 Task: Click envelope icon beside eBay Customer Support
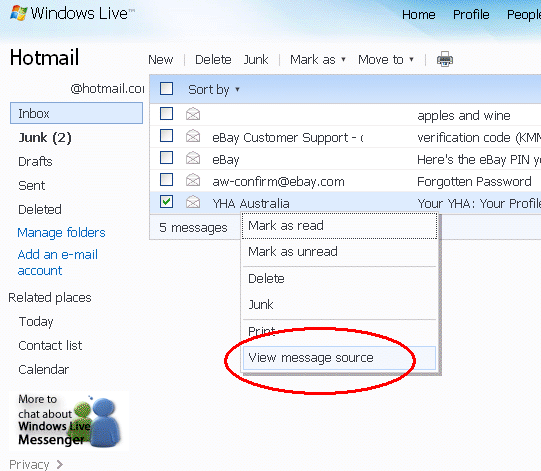193,136
